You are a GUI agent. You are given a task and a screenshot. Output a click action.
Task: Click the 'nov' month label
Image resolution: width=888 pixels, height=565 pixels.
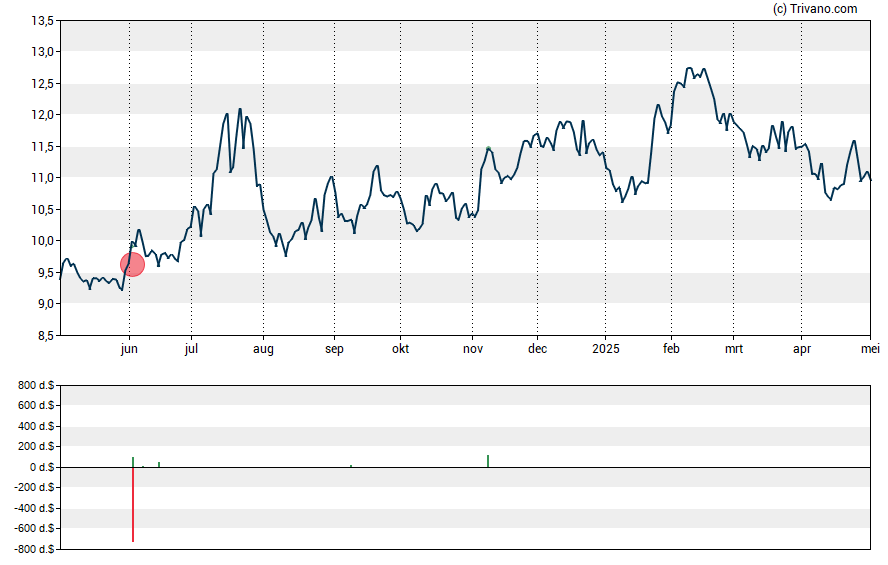coord(473,349)
